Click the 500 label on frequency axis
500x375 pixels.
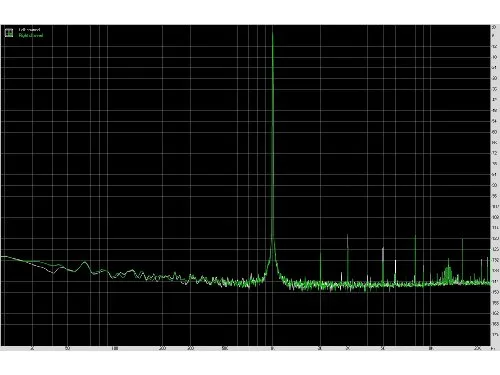[225, 349]
